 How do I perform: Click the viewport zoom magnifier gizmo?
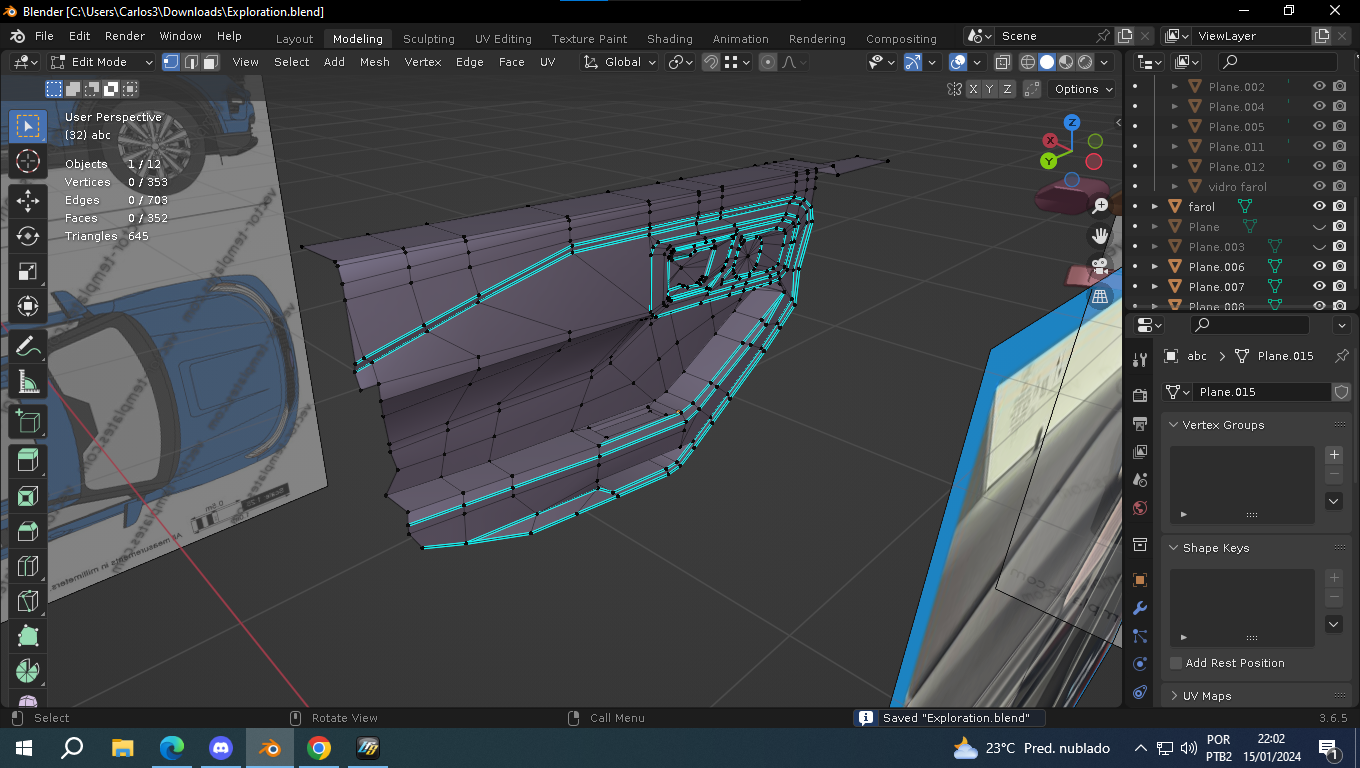1100,206
